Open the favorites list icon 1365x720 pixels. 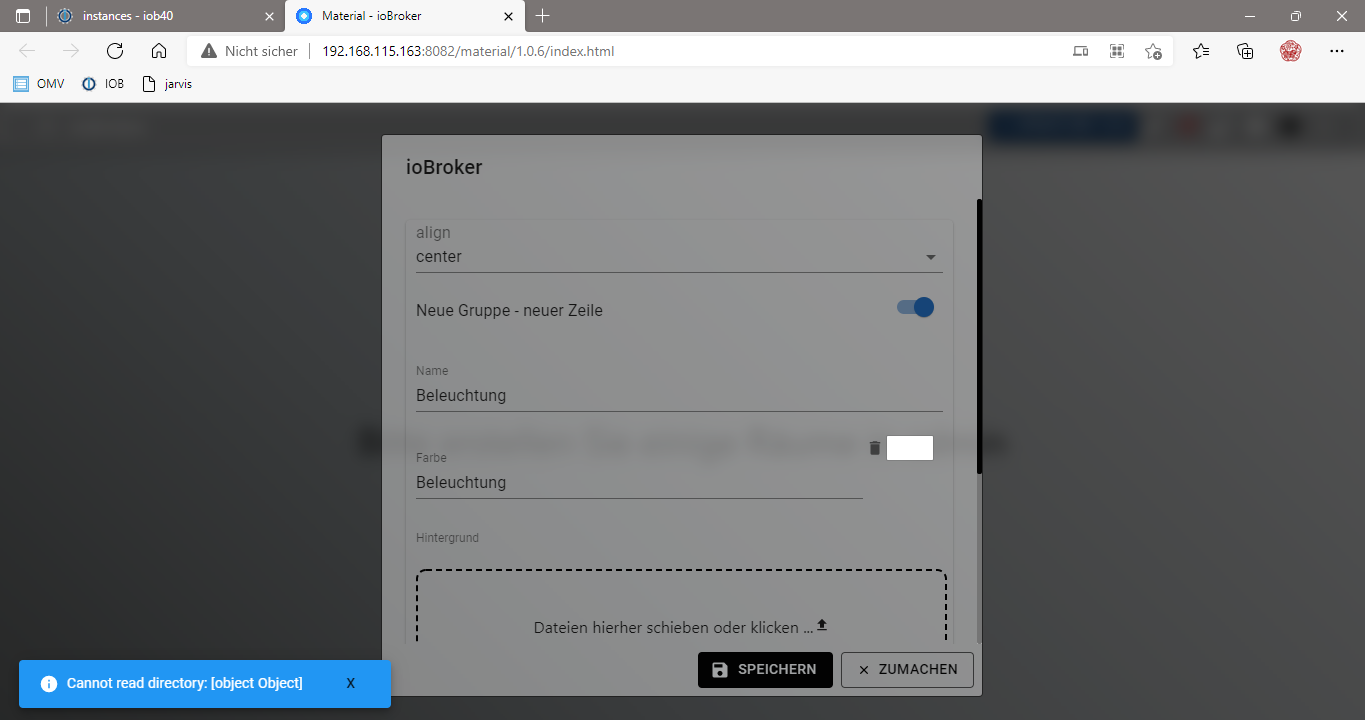point(1201,51)
